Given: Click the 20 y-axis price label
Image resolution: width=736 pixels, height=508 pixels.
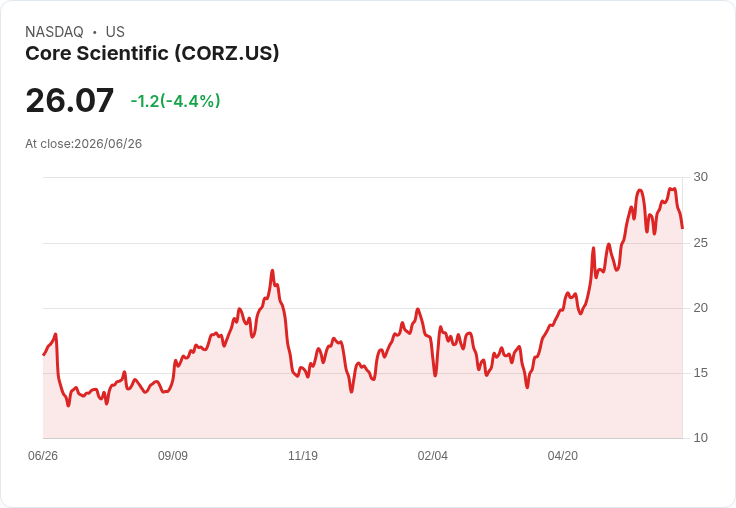Looking at the screenshot, I should [700, 308].
